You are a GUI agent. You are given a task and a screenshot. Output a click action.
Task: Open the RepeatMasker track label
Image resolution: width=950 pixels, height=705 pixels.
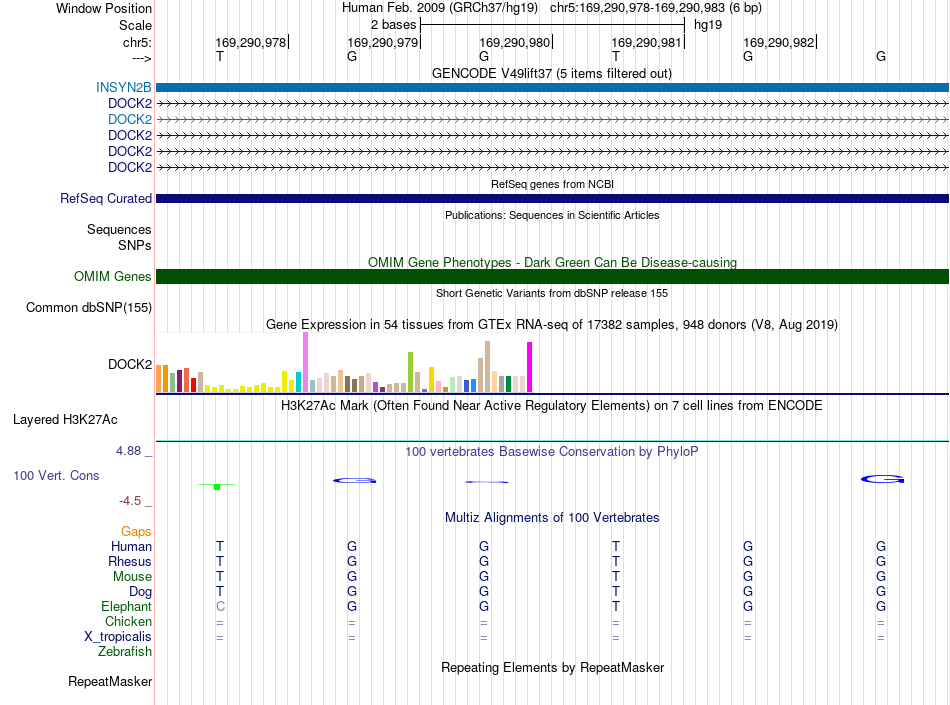click(110, 682)
